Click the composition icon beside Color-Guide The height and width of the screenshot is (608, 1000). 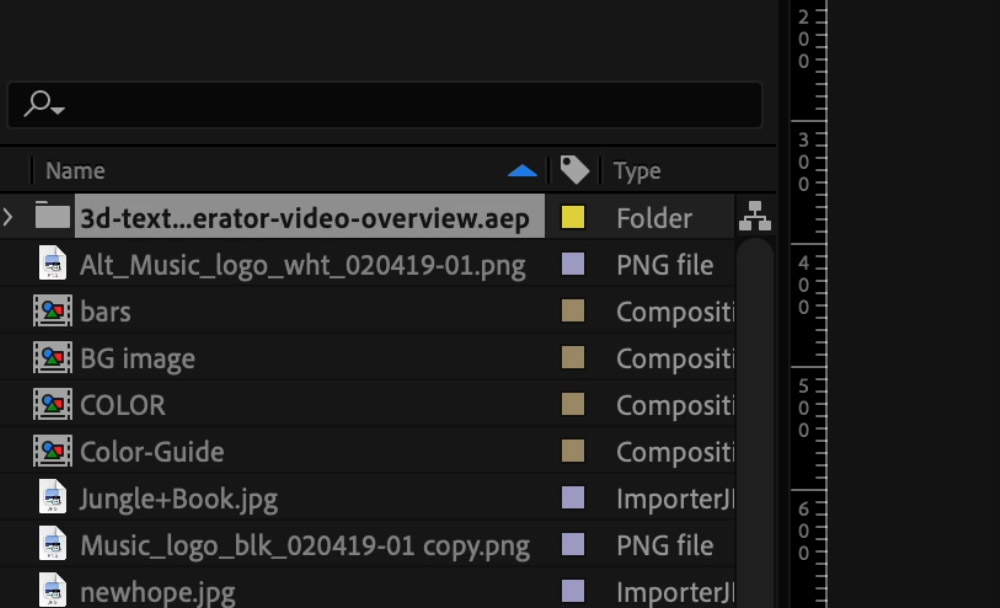[x=52, y=451]
